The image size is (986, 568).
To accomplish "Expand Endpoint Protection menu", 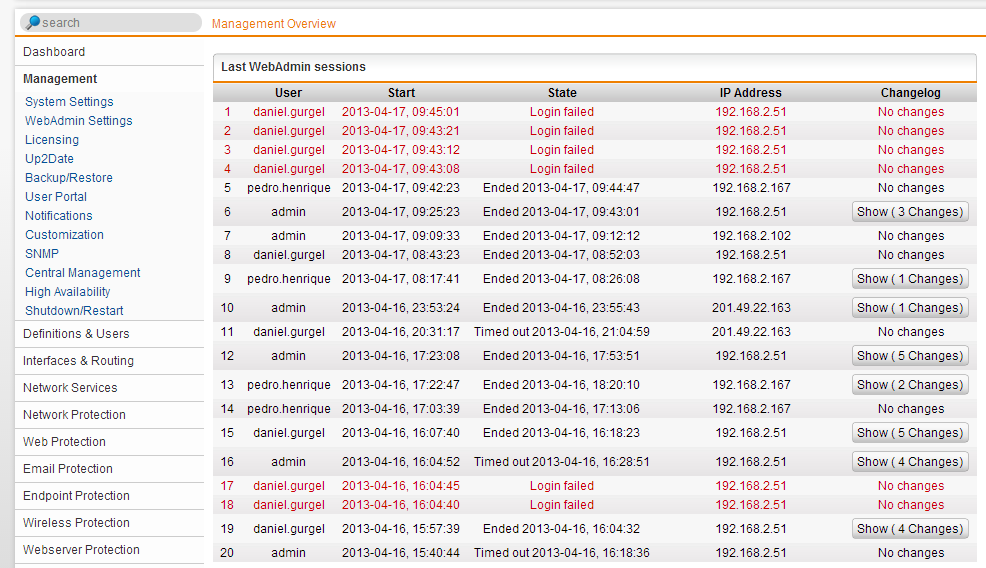I will point(76,496).
